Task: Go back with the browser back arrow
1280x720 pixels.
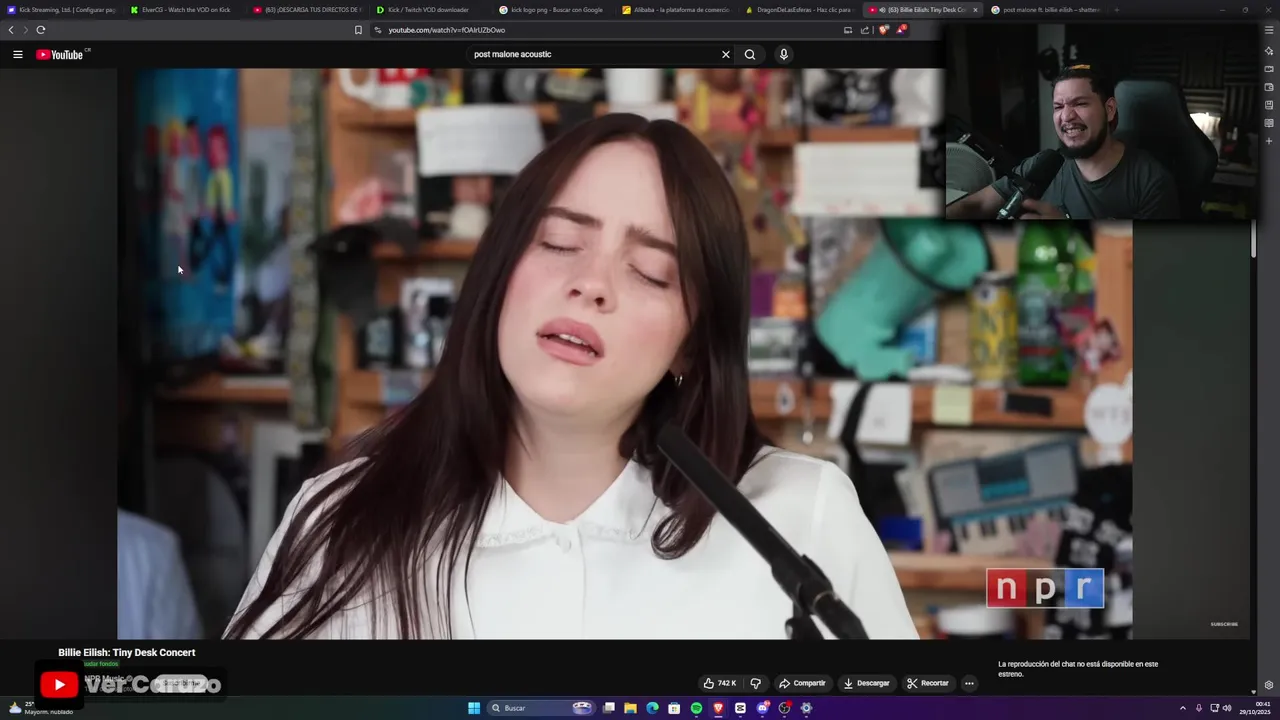Action: pos(11,30)
